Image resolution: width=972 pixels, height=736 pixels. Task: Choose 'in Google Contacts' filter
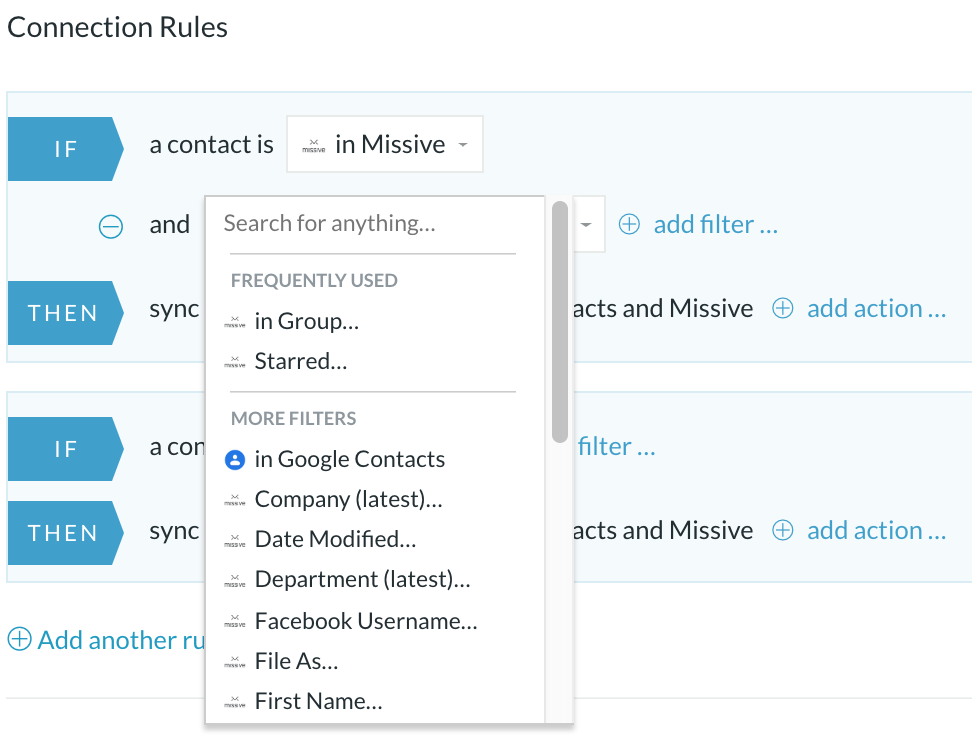[349, 459]
